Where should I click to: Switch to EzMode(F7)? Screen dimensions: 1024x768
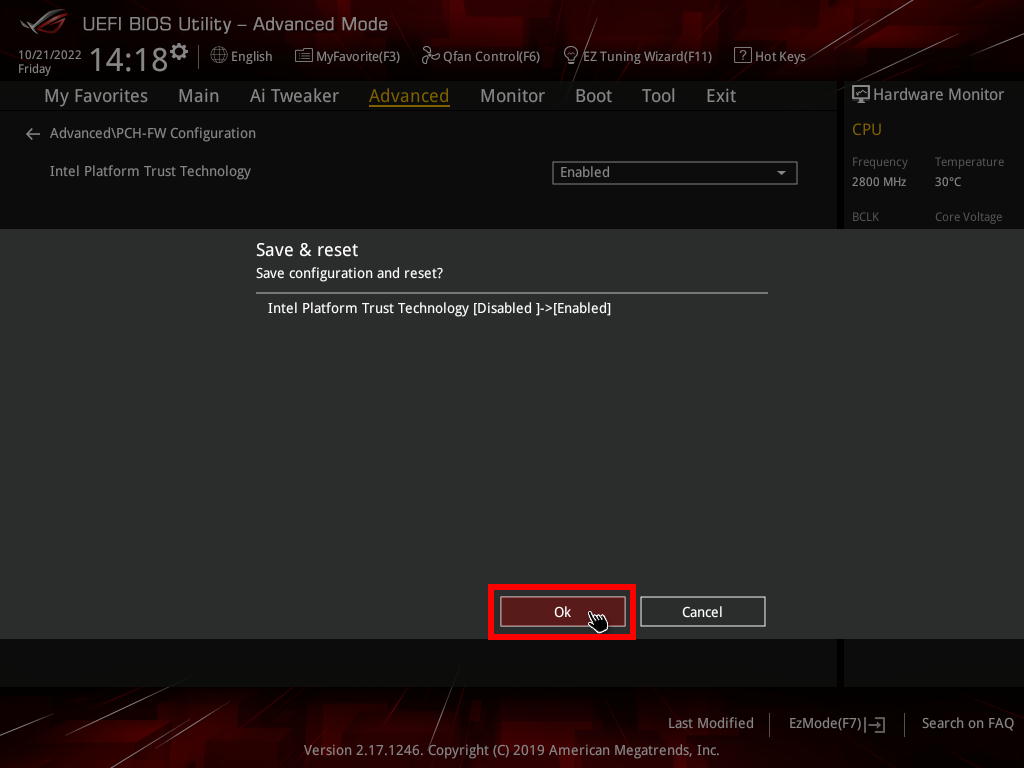pyautogui.click(x=825, y=723)
